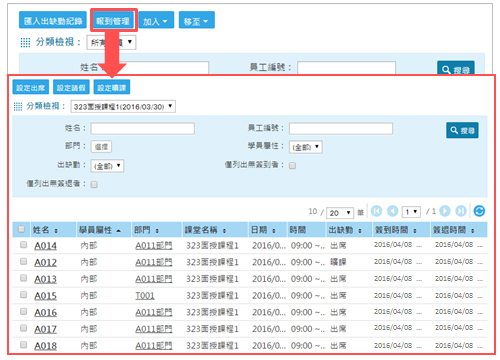Open the upper 分類檢視 dropdown

(111, 43)
